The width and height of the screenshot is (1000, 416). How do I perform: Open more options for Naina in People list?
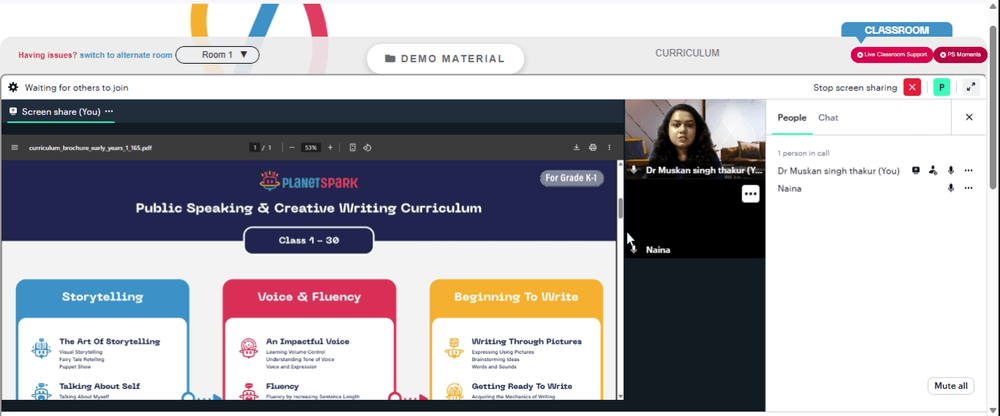coord(969,188)
